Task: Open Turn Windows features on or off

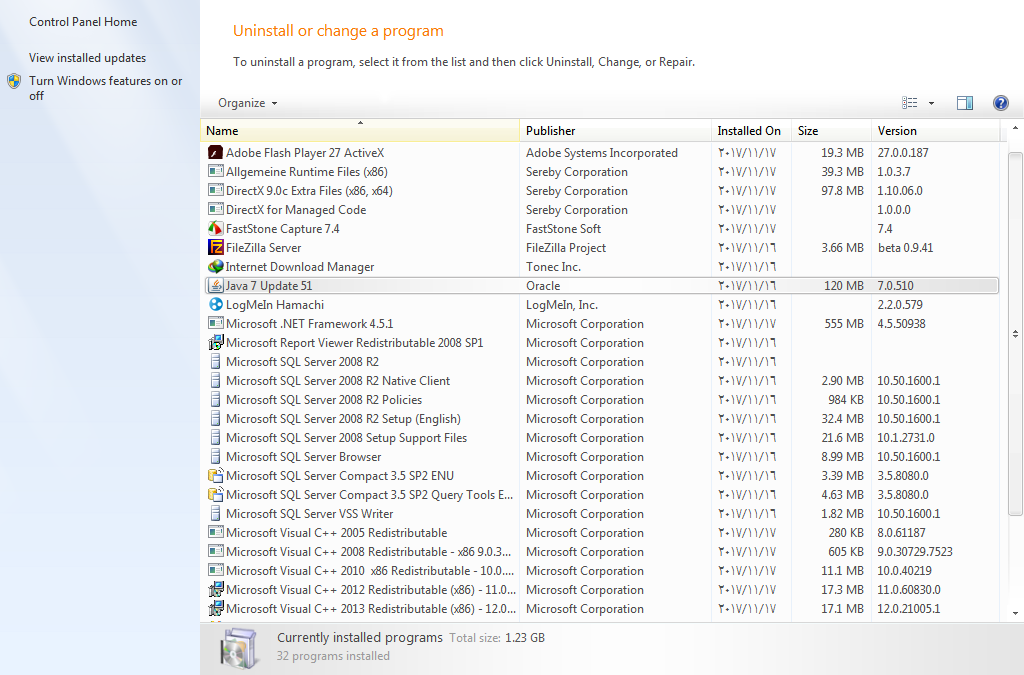Action: coord(106,88)
